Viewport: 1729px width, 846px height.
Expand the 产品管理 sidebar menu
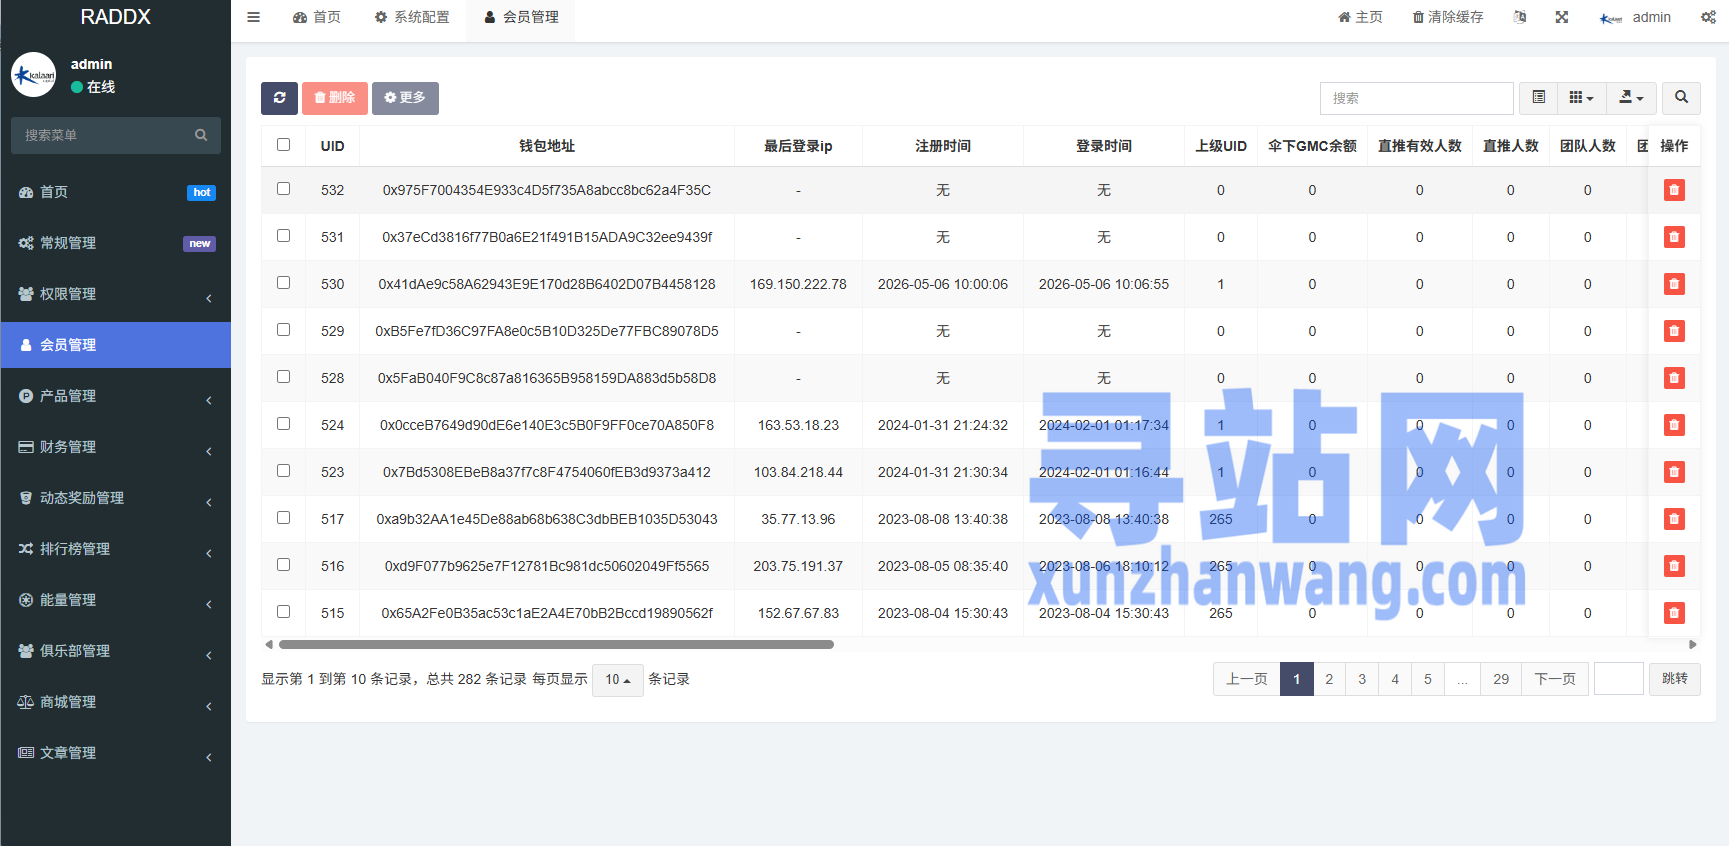[x=116, y=396]
